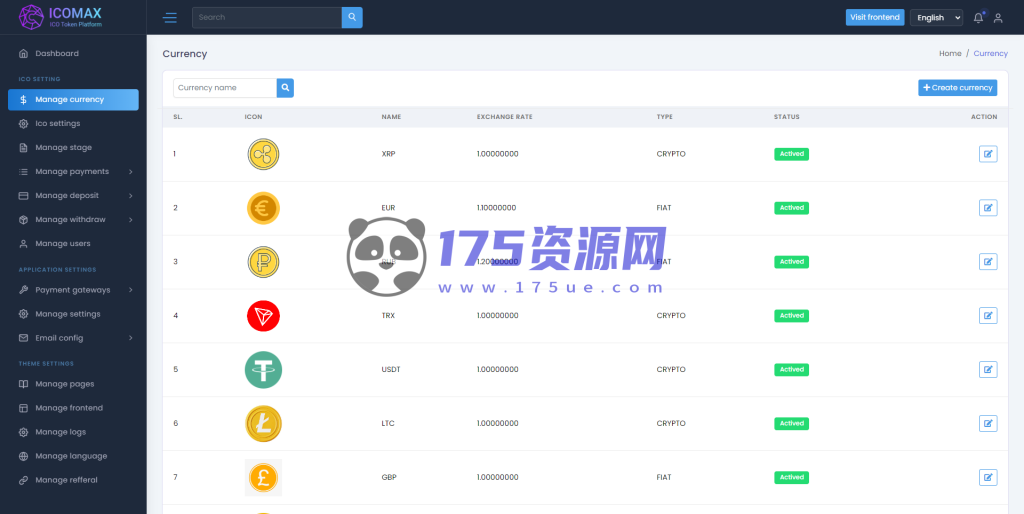The image size is (1024, 514).
Task: Edit the XRP currency row
Action: pos(988,154)
